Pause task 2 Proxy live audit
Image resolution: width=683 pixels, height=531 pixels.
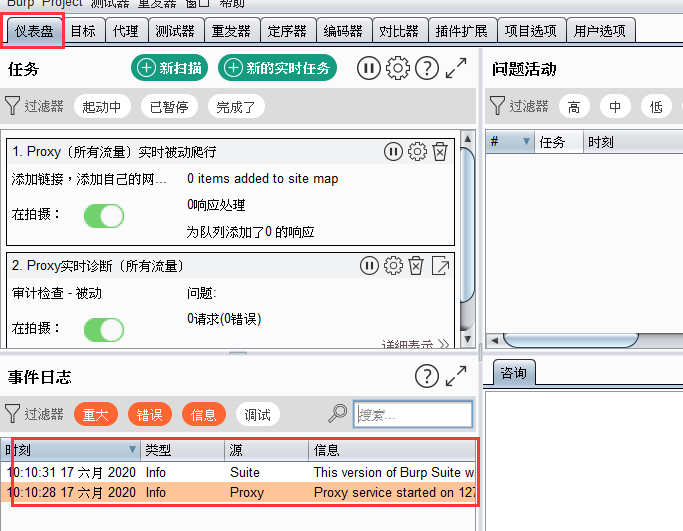369,266
